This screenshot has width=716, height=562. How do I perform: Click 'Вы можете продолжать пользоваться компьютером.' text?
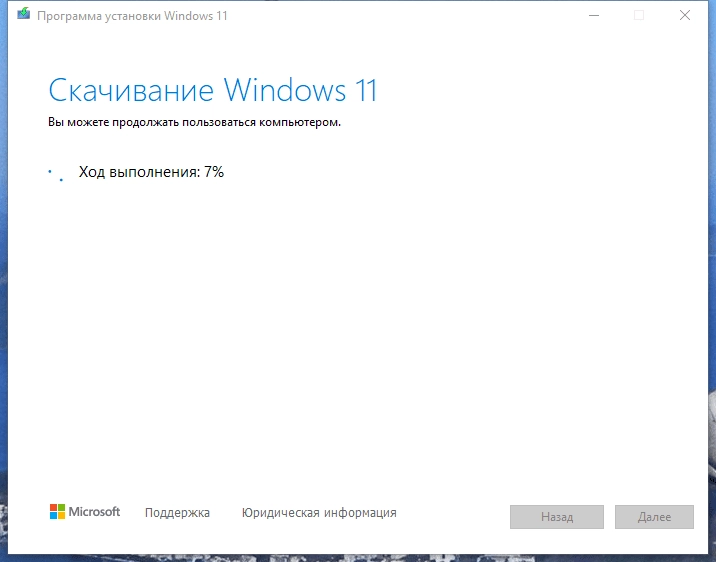point(195,122)
